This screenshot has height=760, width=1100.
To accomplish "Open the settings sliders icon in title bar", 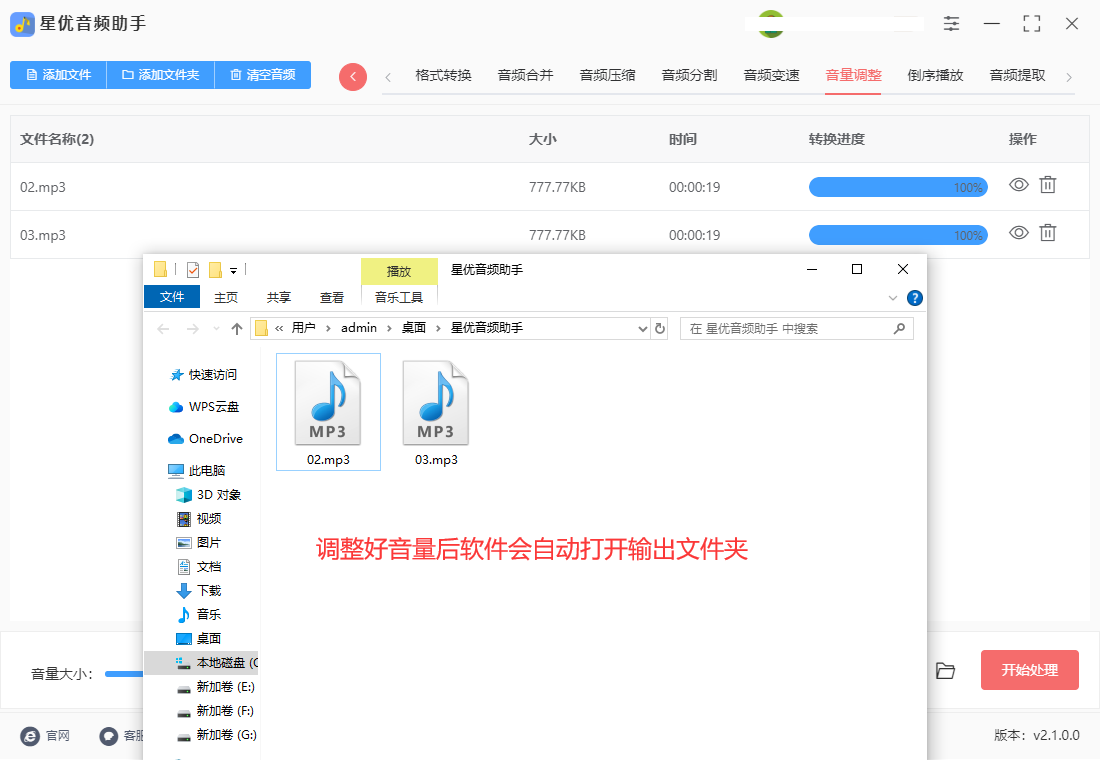I will pyautogui.click(x=951, y=24).
